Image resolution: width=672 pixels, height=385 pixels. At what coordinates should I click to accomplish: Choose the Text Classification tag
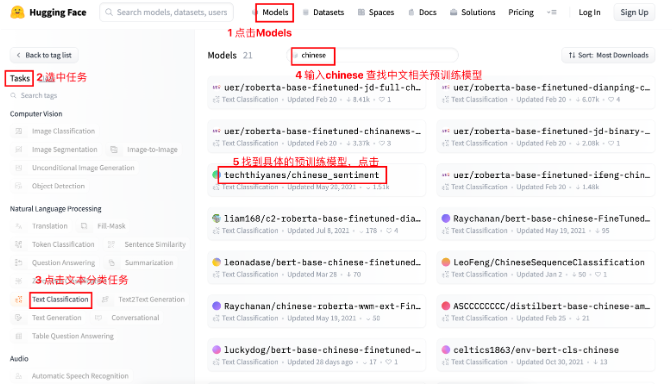point(60,299)
